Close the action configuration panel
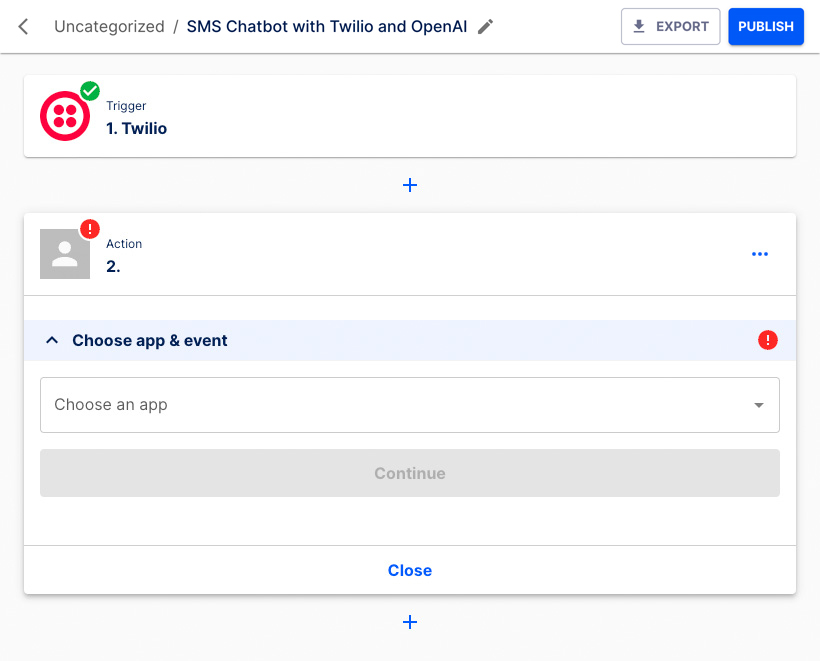Image resolution: width=820 pixels, height=661 pixels. pyautogui.click(x=410, y=570)
